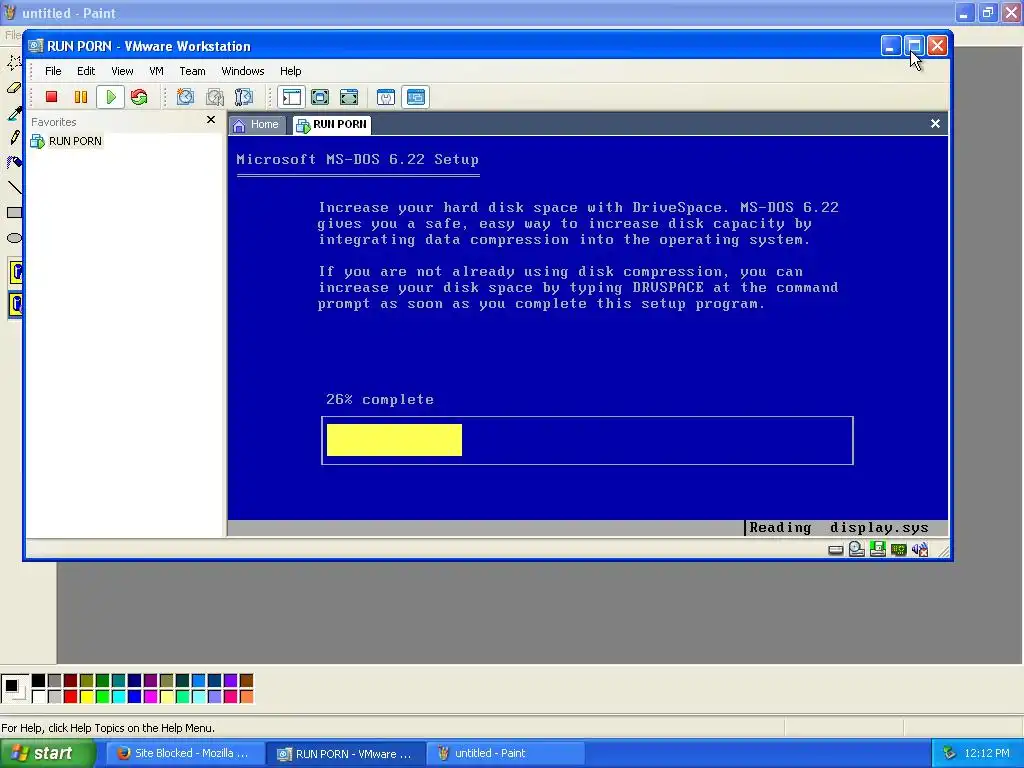Click the red Power Off stop icon
1024x768 pixels.
pos(52,97)
